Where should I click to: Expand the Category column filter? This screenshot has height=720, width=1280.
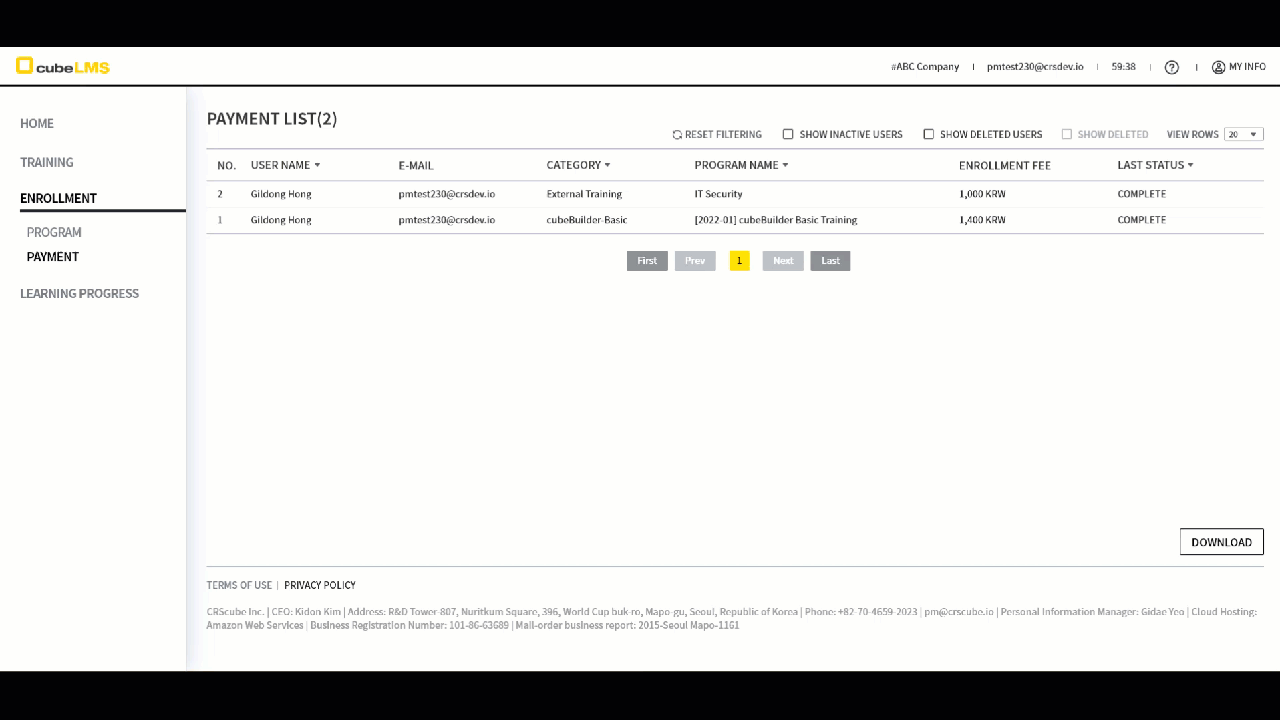click(x=607, y=165)
